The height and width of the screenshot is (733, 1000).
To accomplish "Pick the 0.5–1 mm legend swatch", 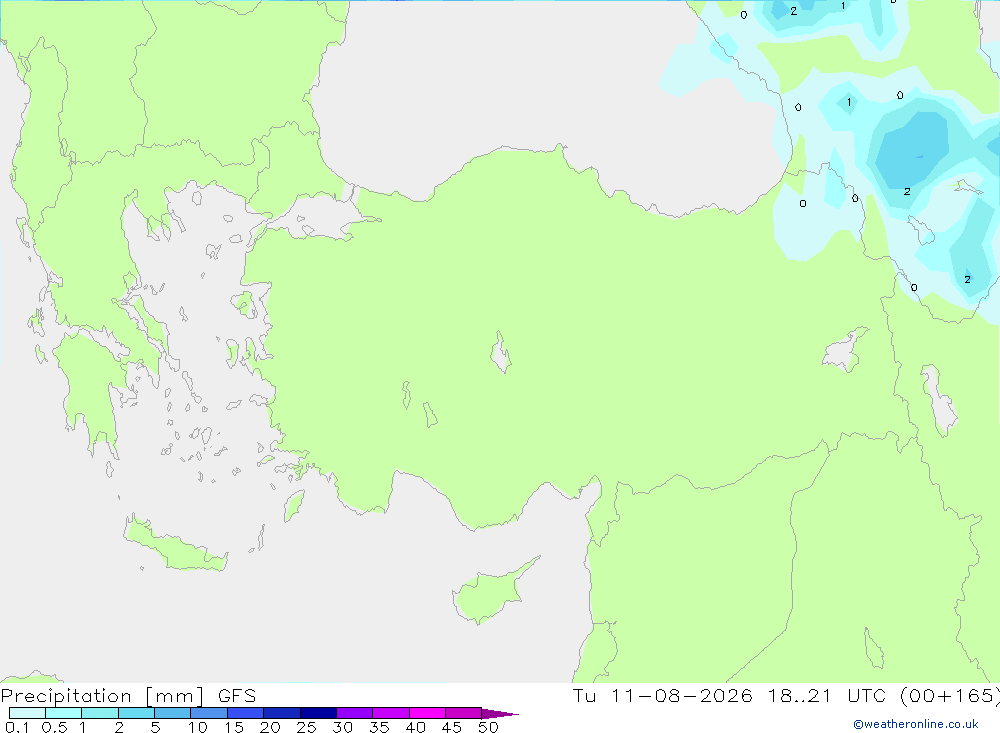I will point(64,713).
